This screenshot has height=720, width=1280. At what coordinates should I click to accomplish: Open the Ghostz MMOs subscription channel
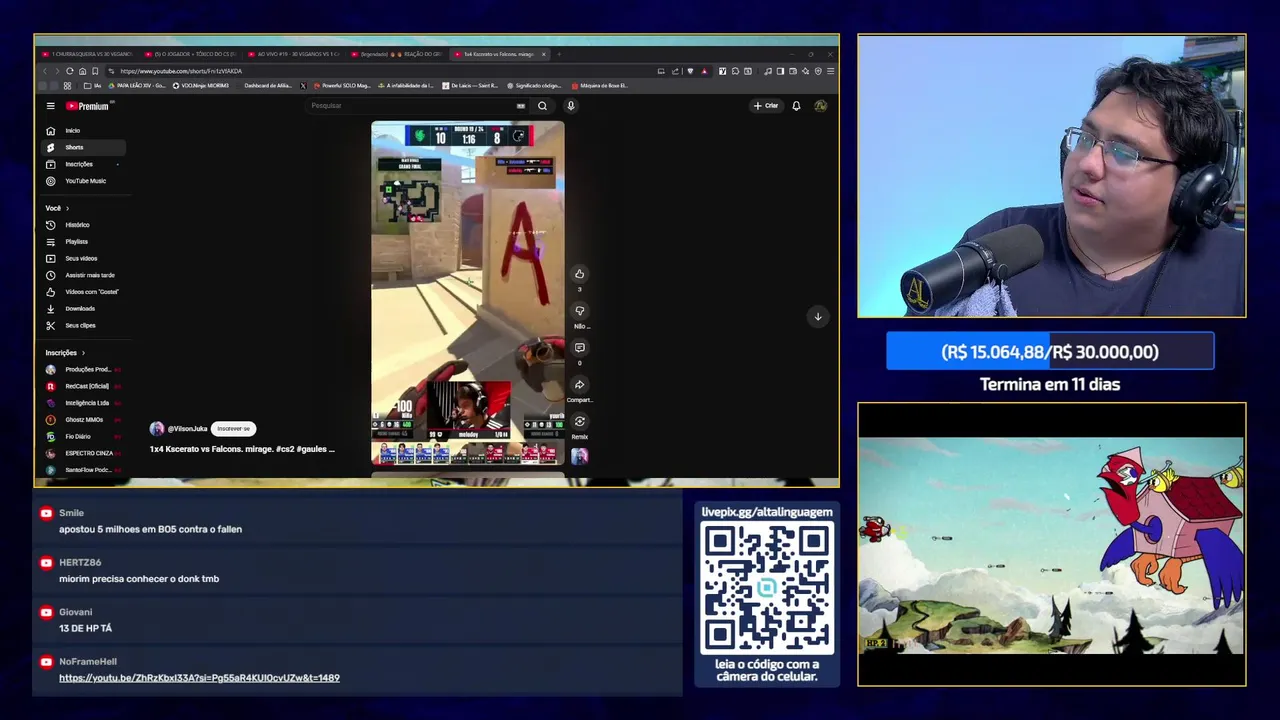tap(84, 420)
